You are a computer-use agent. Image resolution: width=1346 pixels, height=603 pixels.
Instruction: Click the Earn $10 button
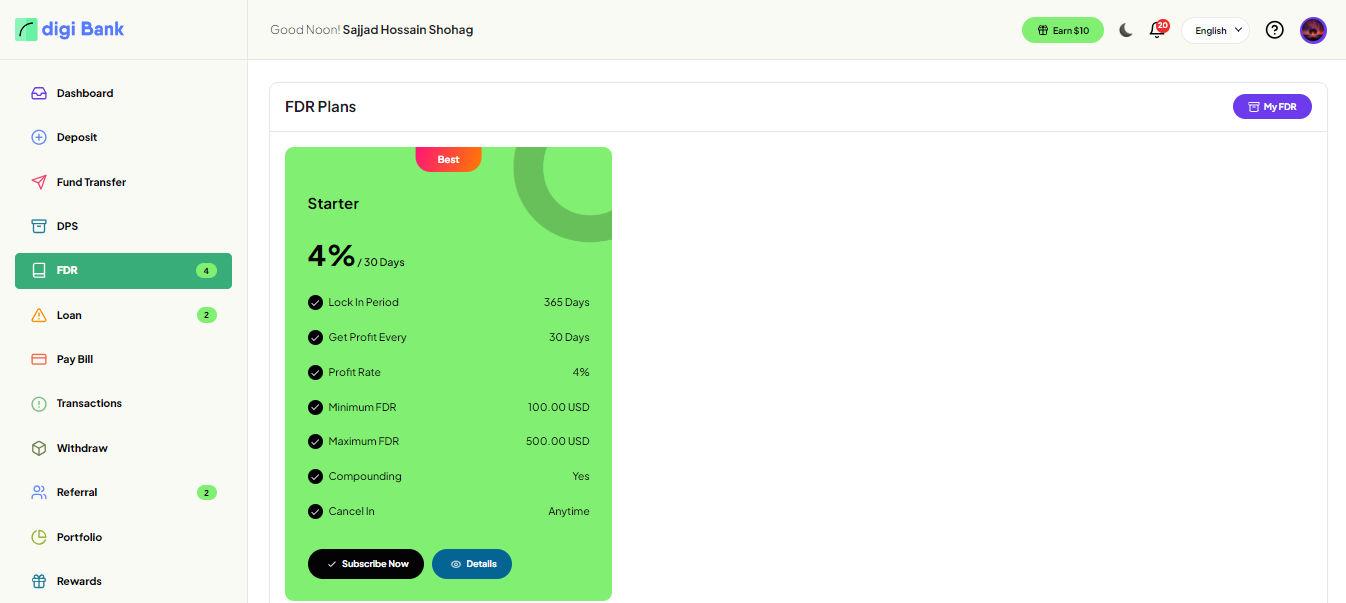coord(1062,30)
